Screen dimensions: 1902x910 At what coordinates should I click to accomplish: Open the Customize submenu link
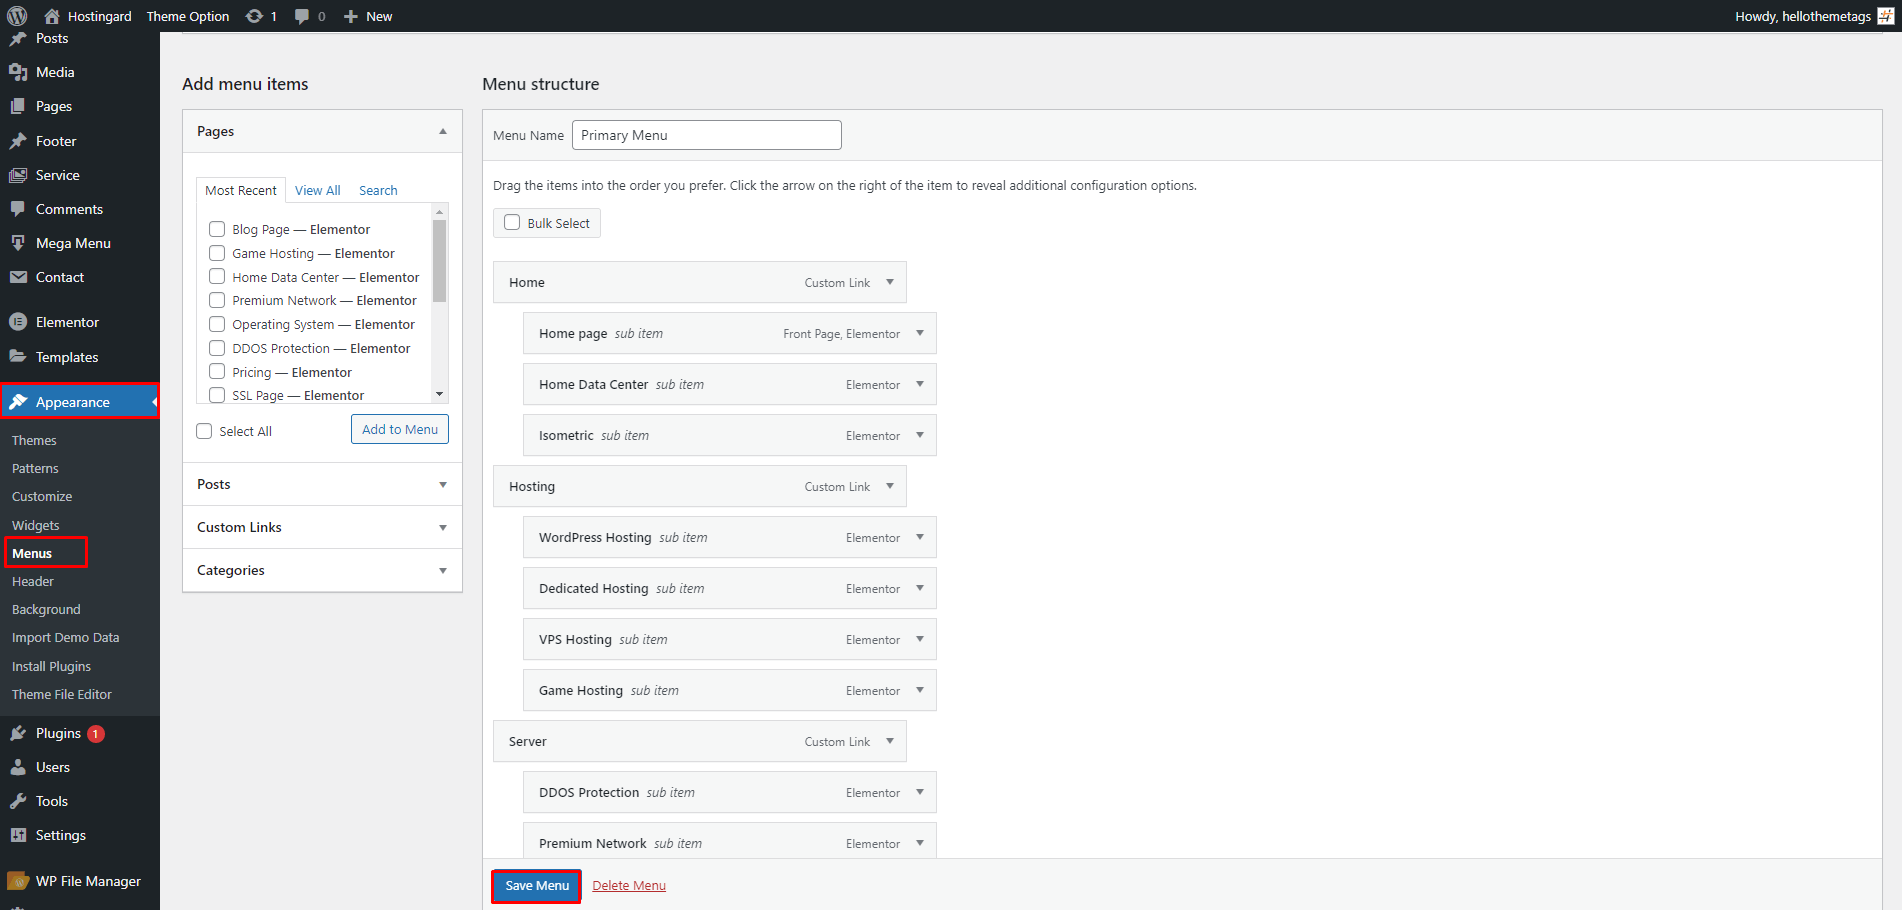tap(42, 496)
